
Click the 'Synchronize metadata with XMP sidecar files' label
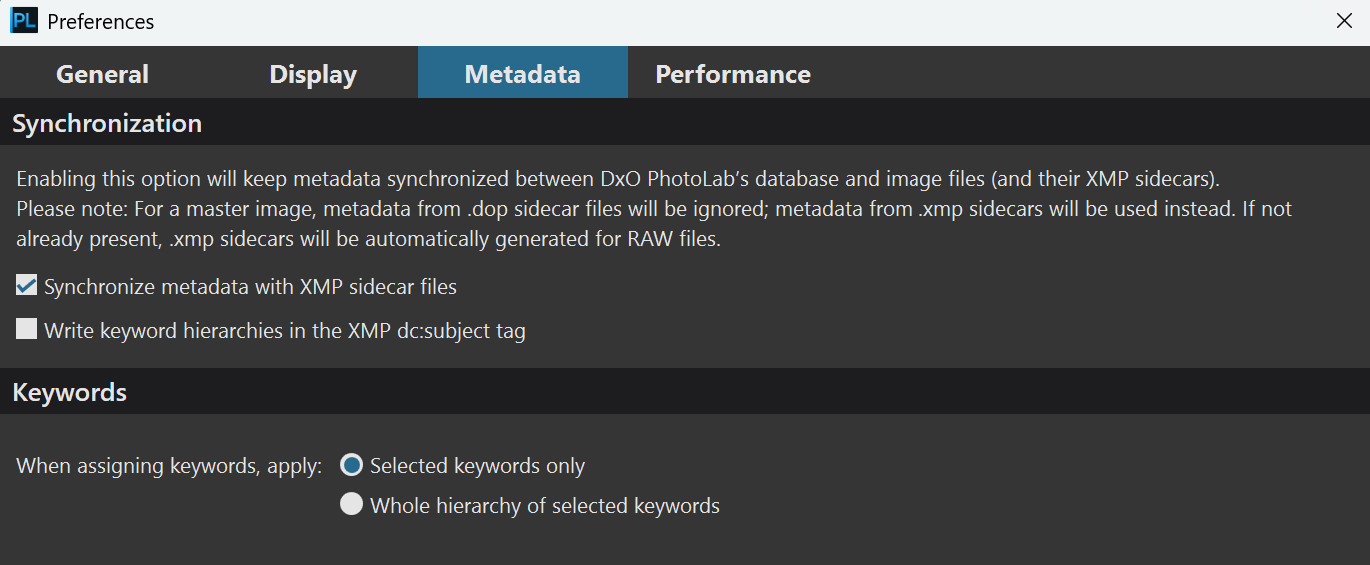click(x=250, y=287)
